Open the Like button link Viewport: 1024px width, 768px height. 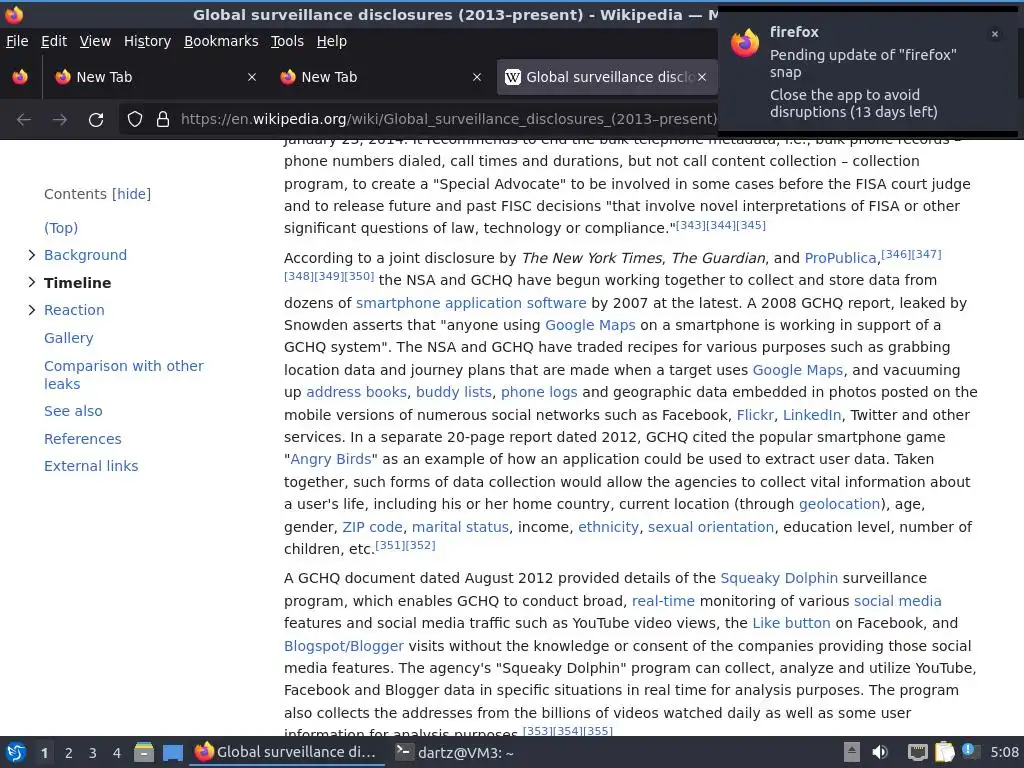tap(791, 623)
